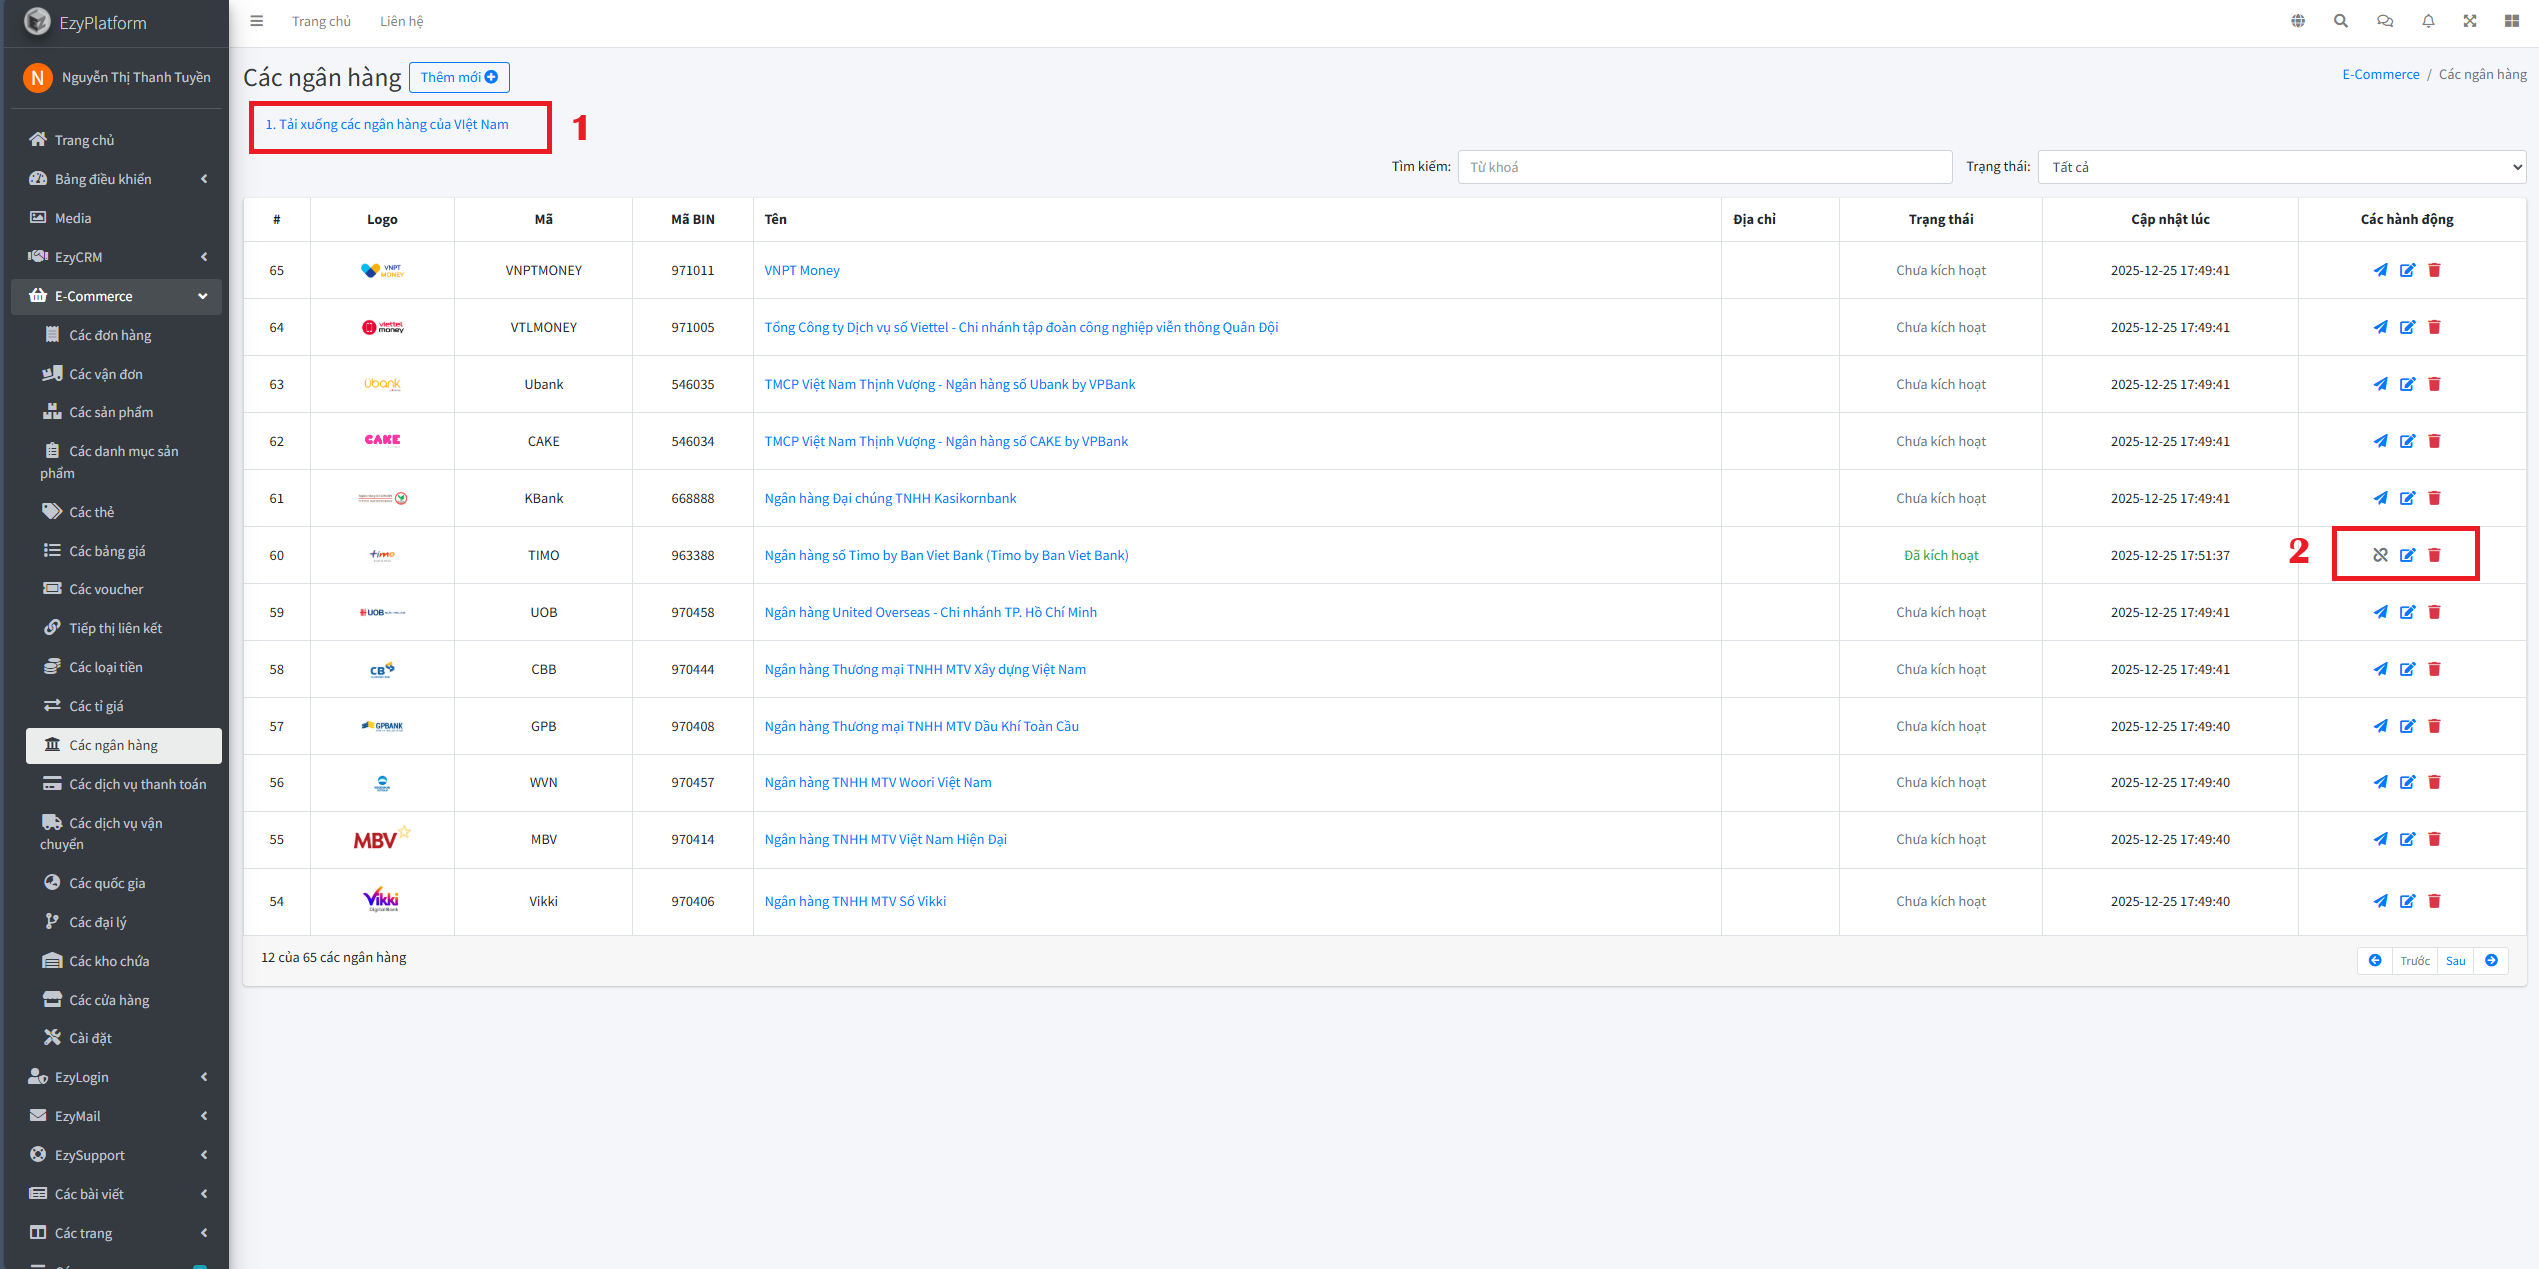
Task: Edit the Ubank row
Action: coord(2407,384)
